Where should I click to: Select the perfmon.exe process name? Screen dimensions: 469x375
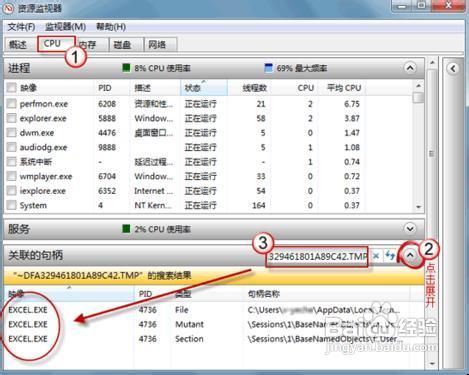pos(44,104)
